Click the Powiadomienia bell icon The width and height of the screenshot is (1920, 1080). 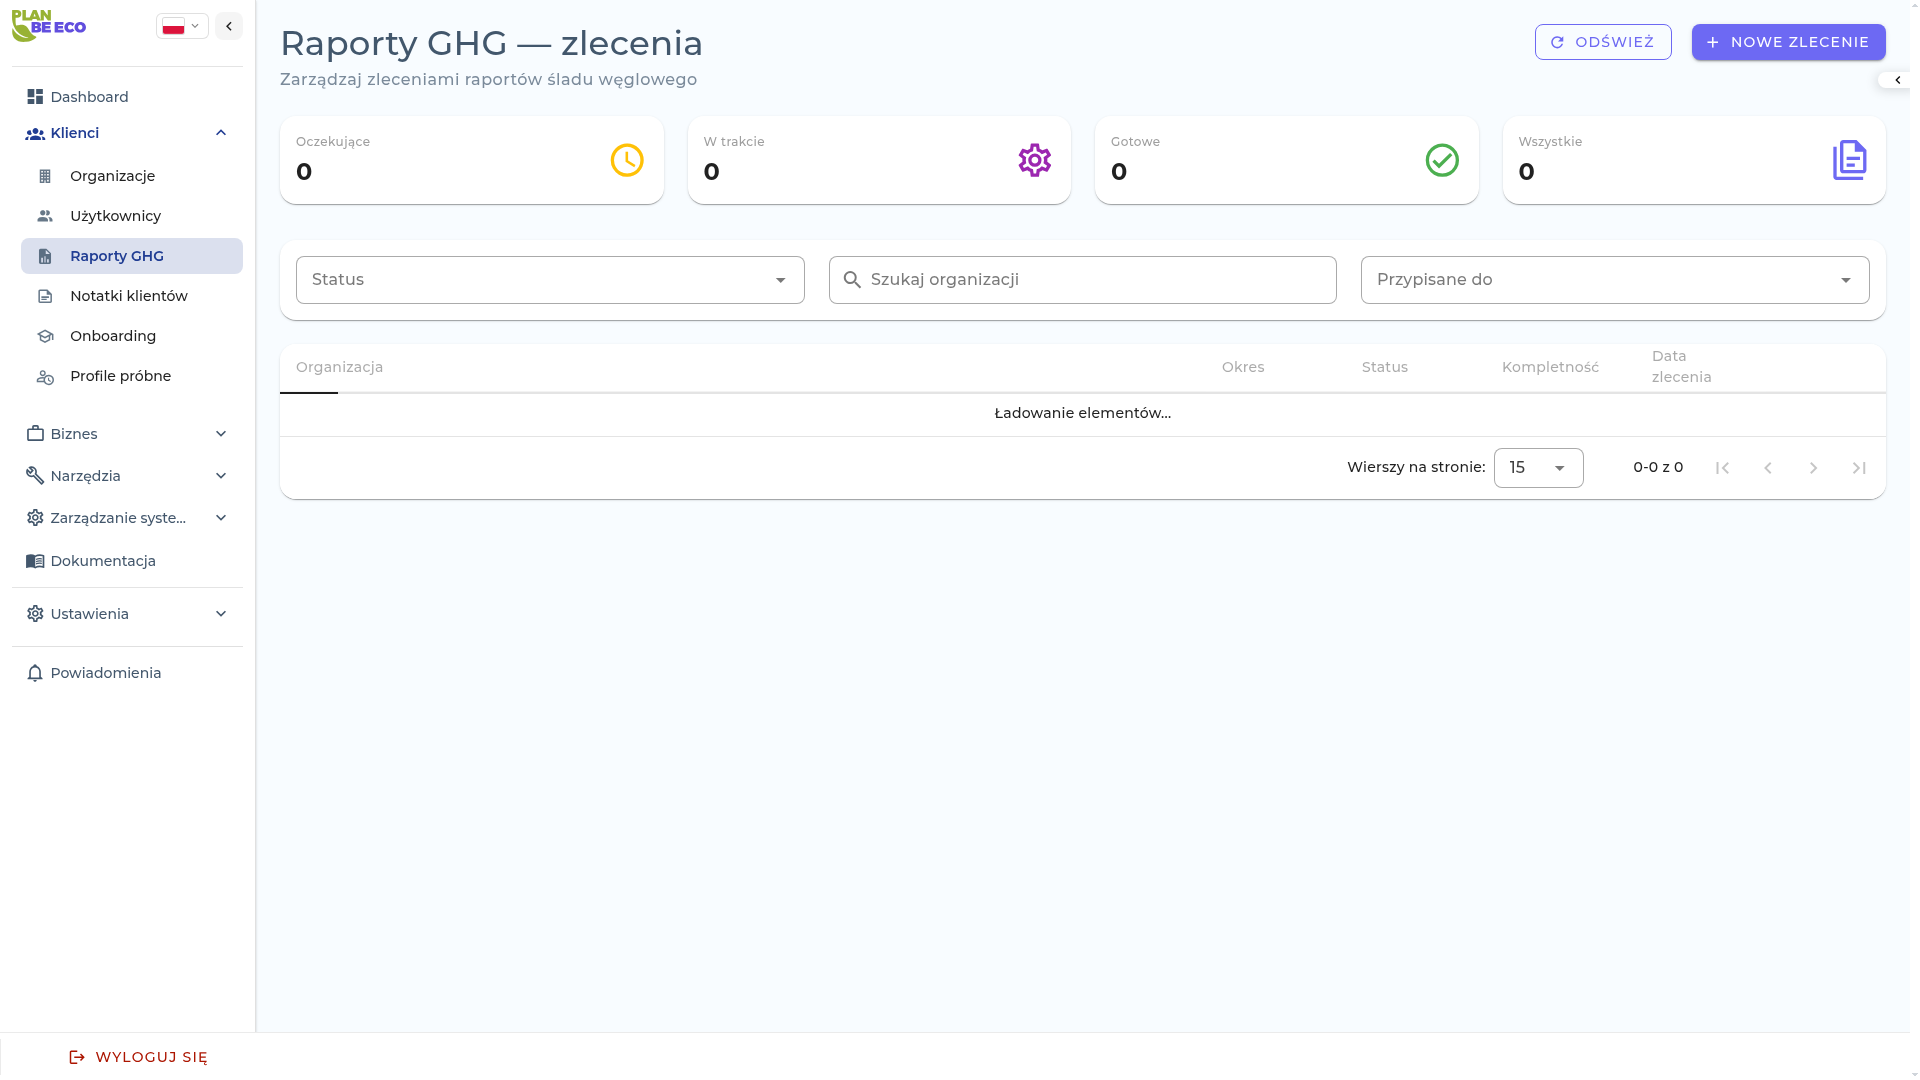click(x=35, y=673)
